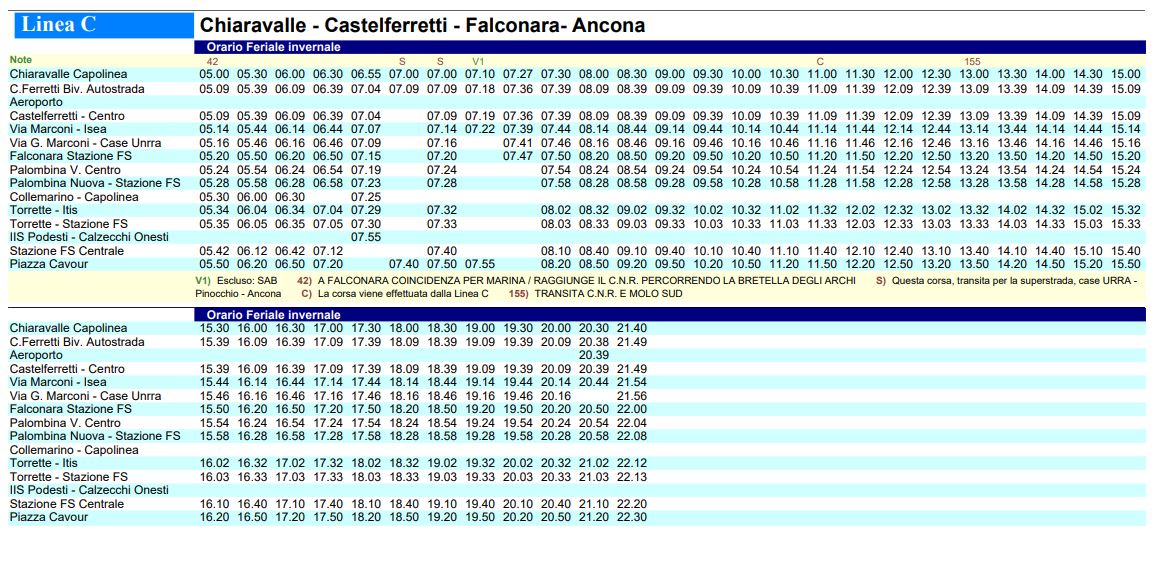The width and height of the screenshot is (1159, 578).
Task: Select "Piazza Cavour" stop name in the evening table
Action: point(49,517)
